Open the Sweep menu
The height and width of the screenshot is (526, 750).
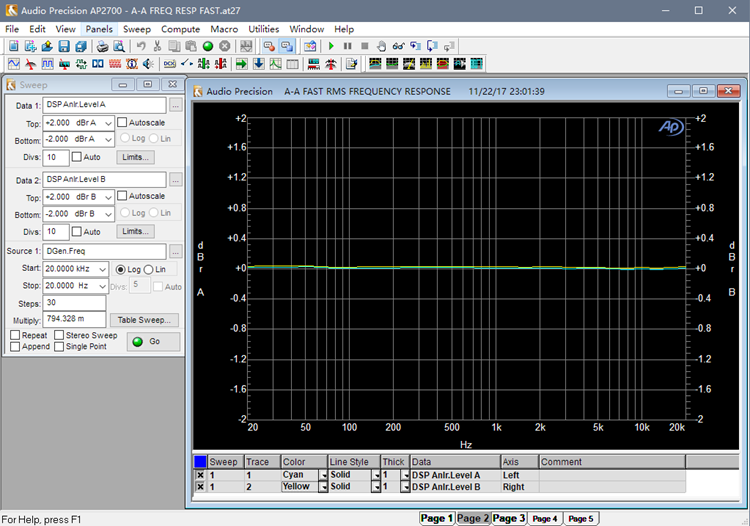click(x=137, y=29)
